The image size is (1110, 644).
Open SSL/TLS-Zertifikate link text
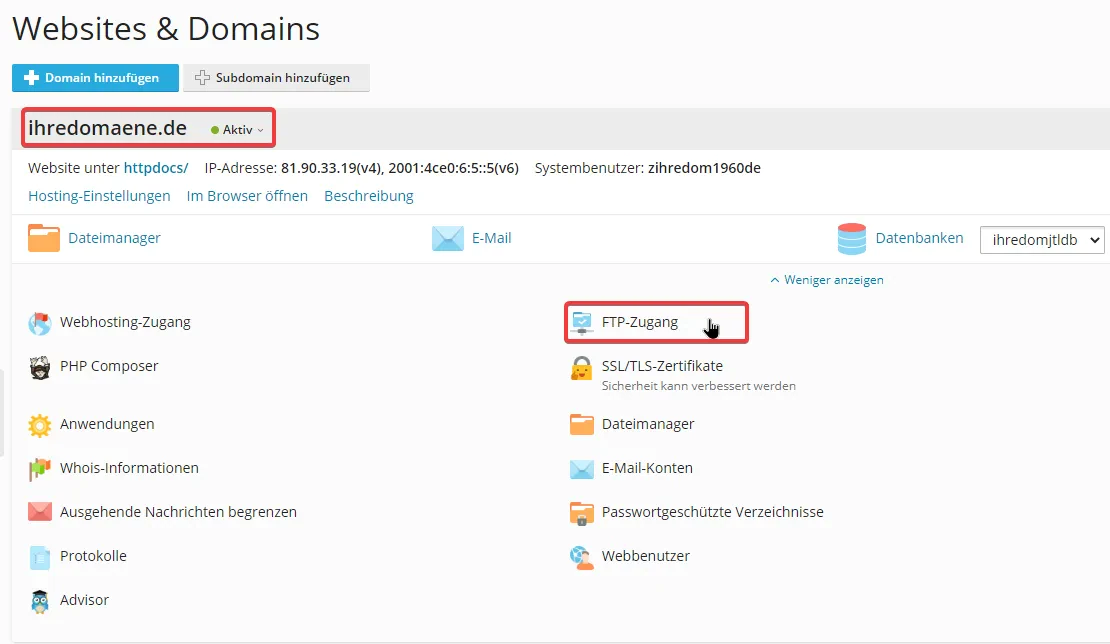(x=663, y=366)
